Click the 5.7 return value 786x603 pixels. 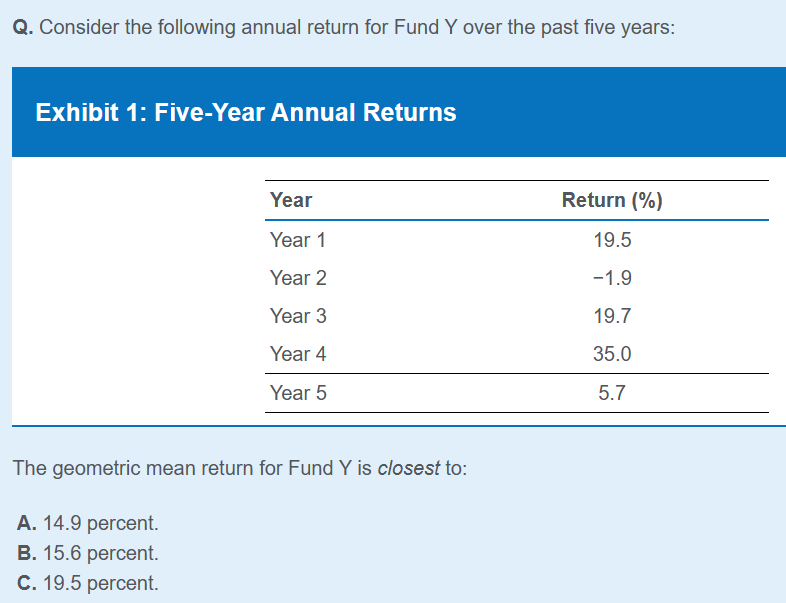pos(612,393)
